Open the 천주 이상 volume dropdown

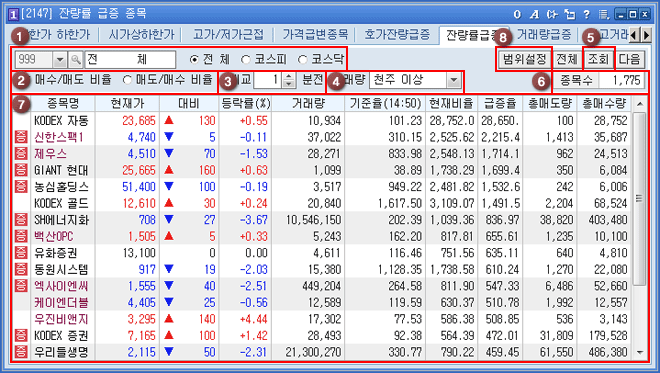454,80
